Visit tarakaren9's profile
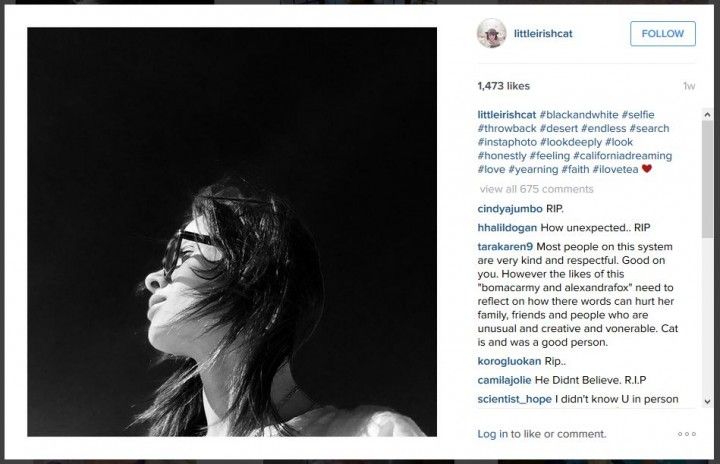This screenshot has height=464, width=720. [505, 247]
